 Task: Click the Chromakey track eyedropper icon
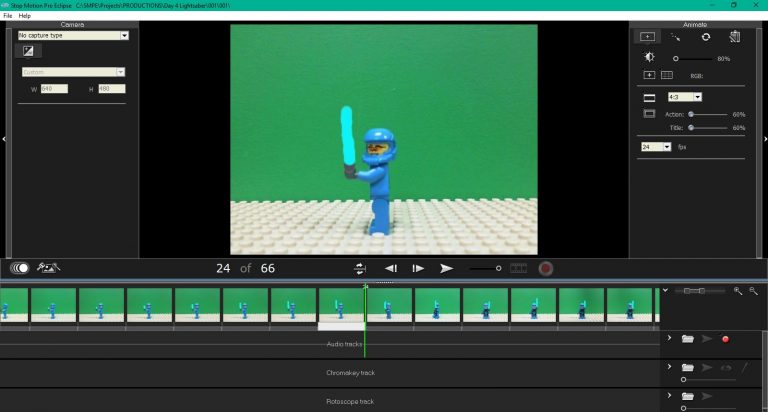744,367
